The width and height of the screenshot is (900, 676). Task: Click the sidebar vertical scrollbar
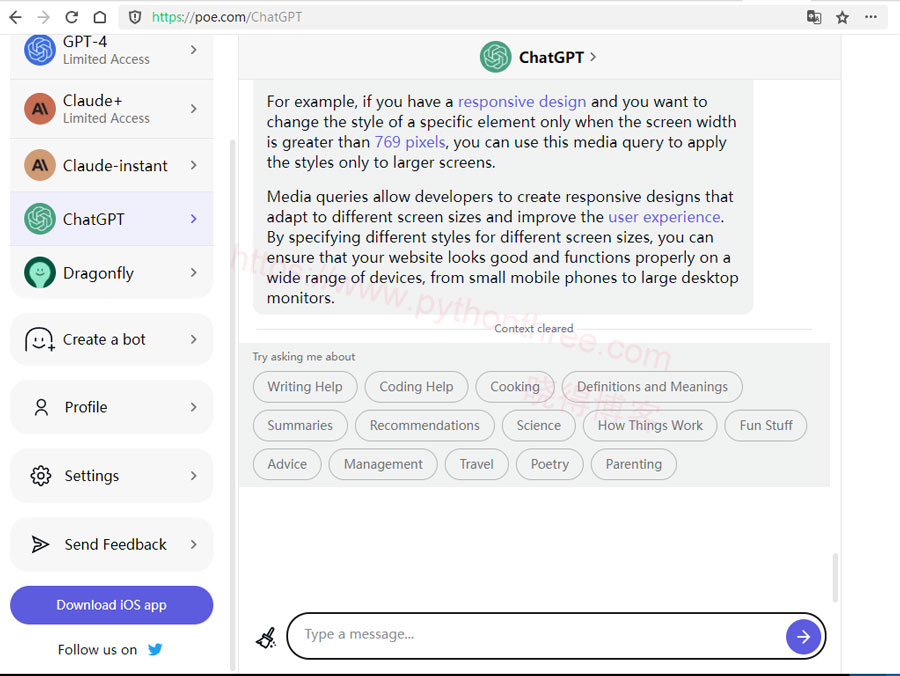click(x=232, y=405)
